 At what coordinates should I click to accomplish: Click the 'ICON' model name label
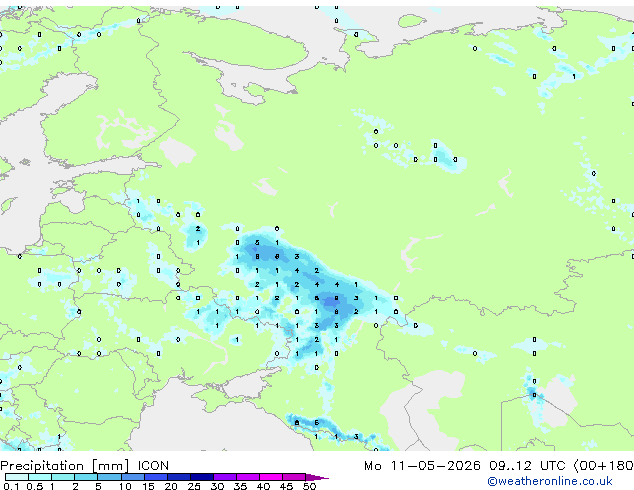click(153, 466)
